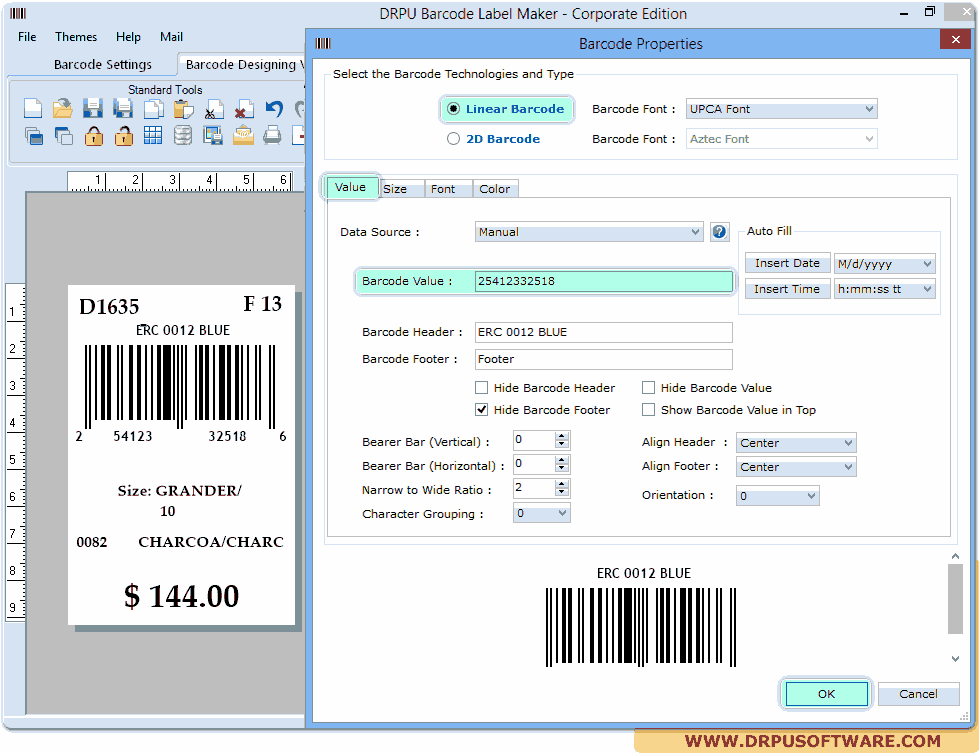
Task: Open the Orientation dropdown
Action: pyautogui.click(x=777, y=496)
